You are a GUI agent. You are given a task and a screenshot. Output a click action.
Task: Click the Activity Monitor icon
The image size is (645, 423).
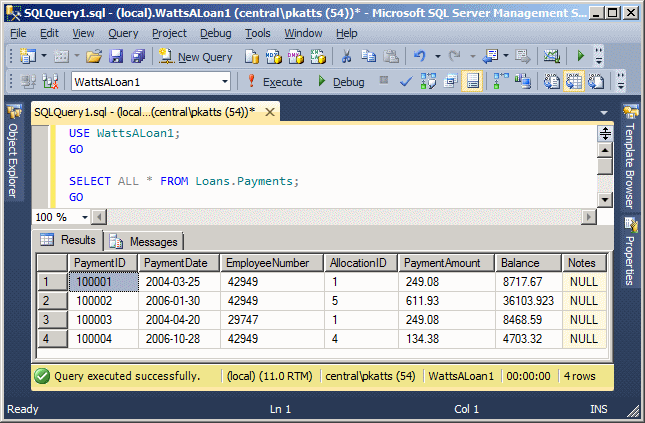[552, 56]
